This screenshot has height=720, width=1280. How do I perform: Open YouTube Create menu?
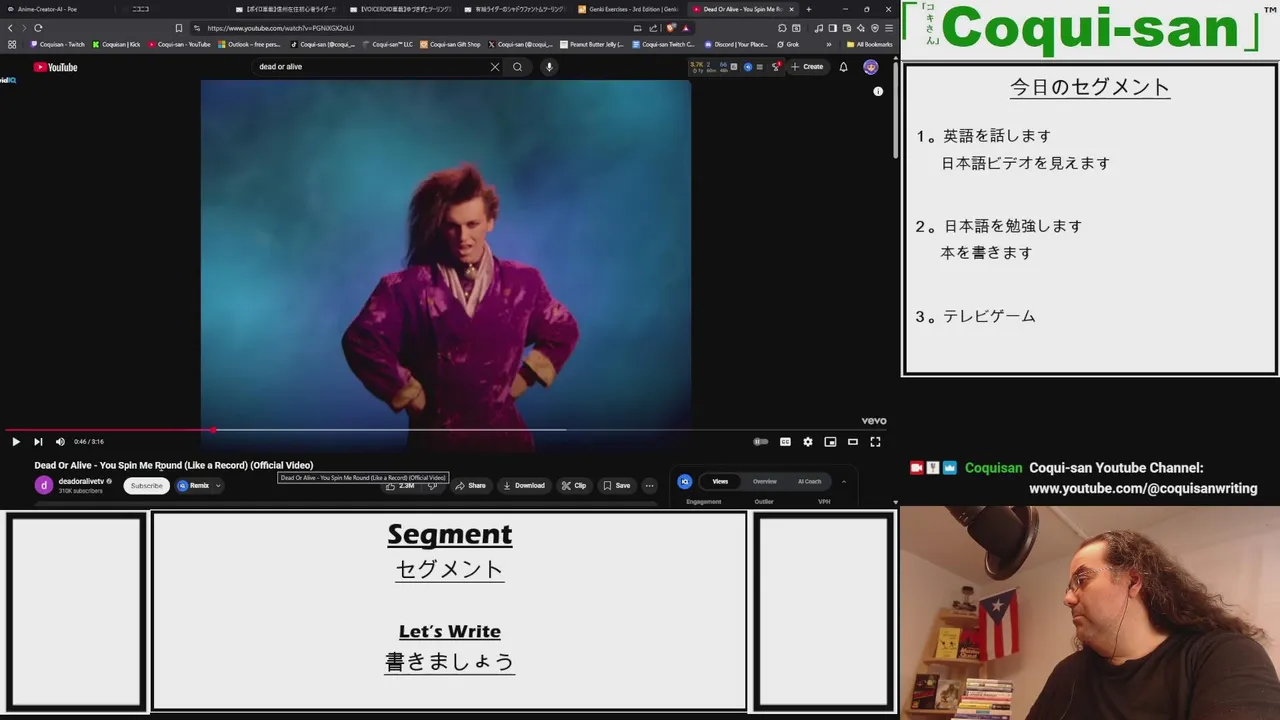point(807,67)
